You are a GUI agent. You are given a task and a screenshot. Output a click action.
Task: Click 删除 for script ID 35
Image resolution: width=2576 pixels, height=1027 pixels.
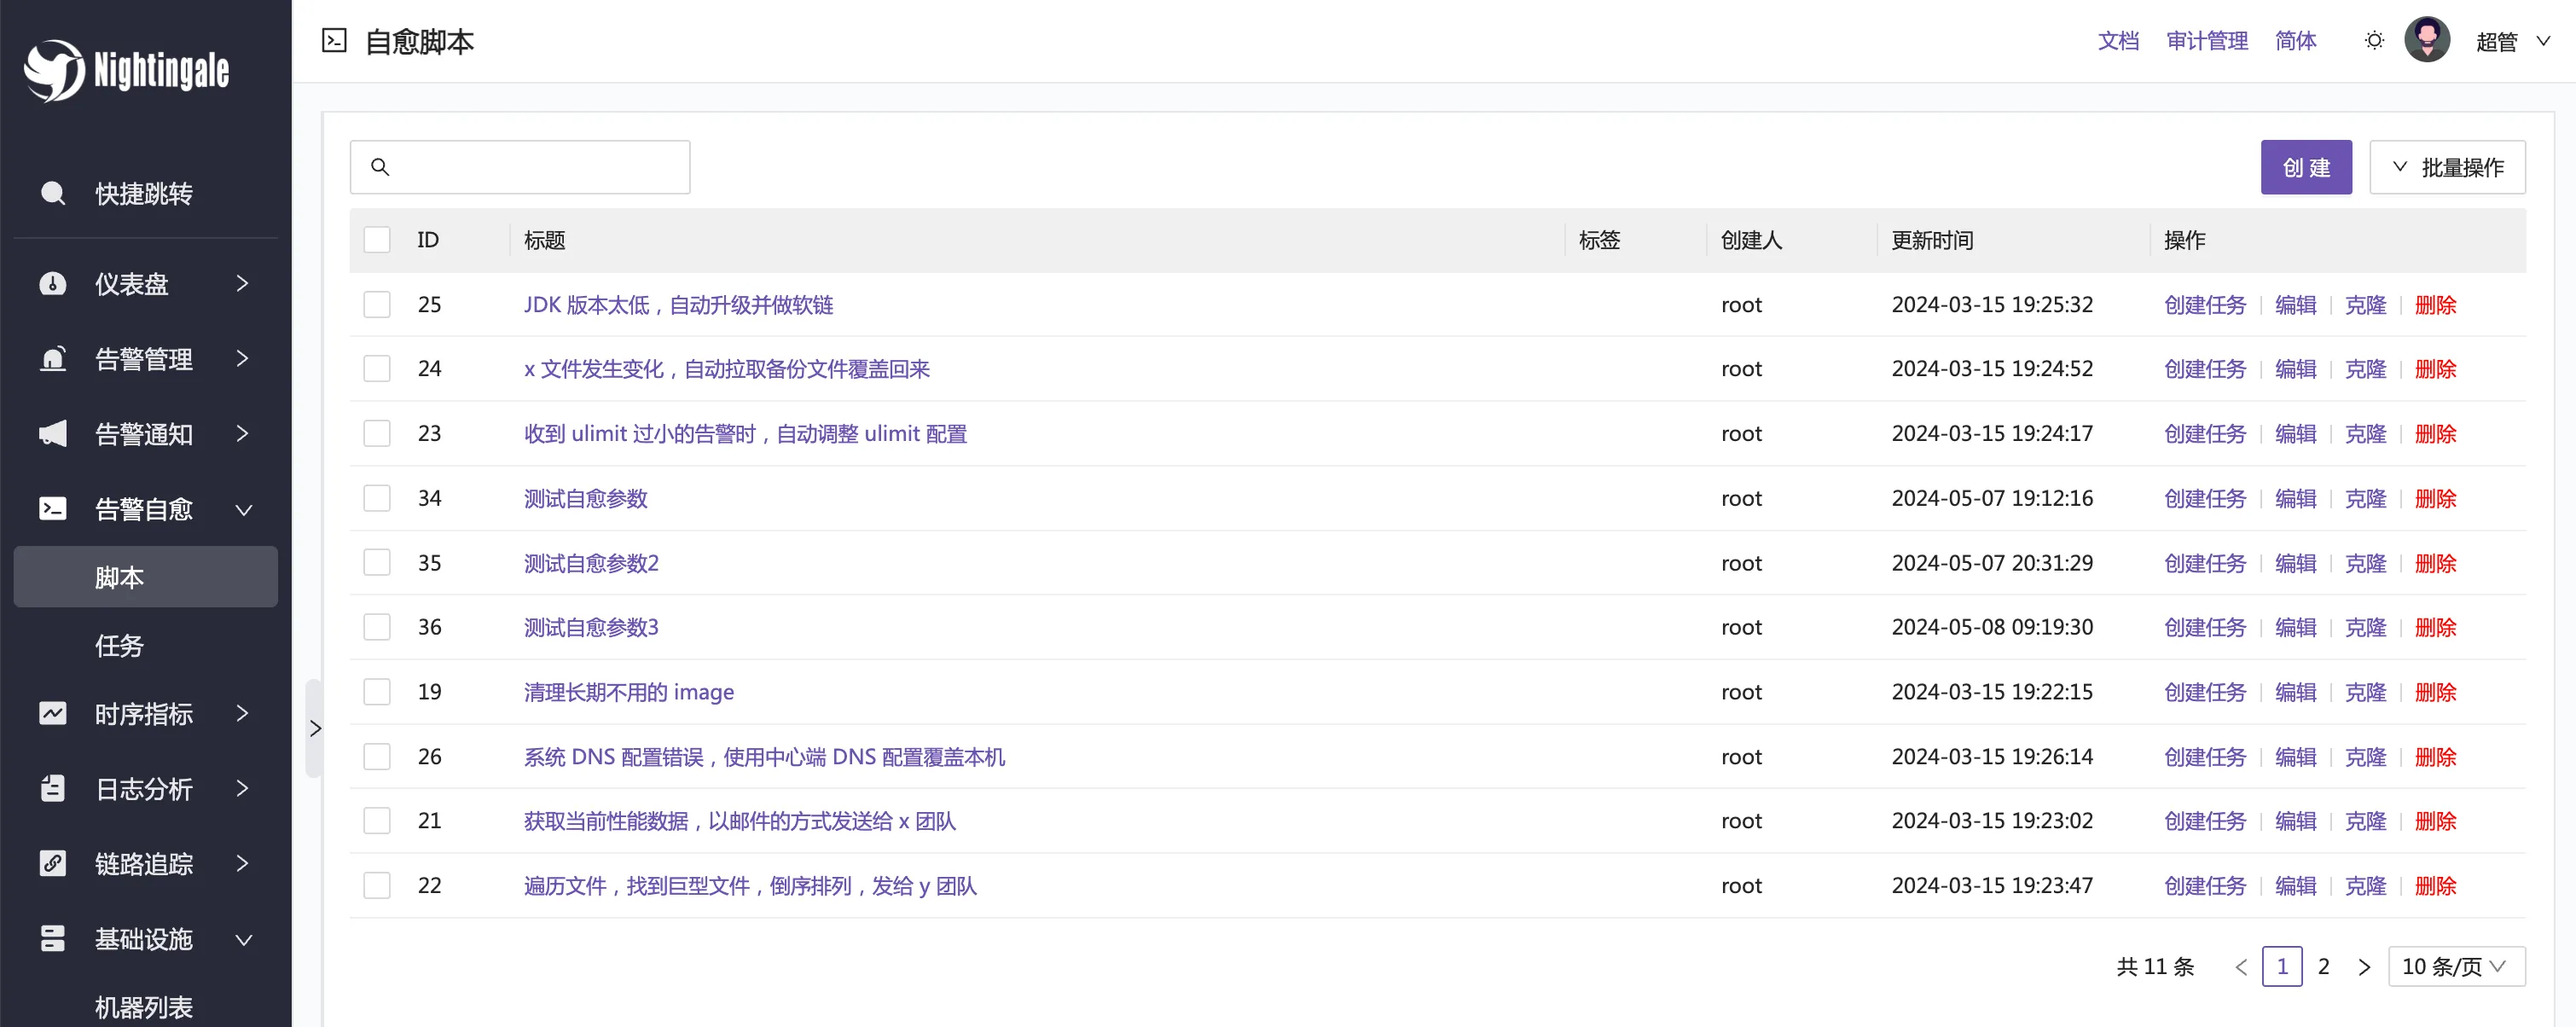[2435, 563]
